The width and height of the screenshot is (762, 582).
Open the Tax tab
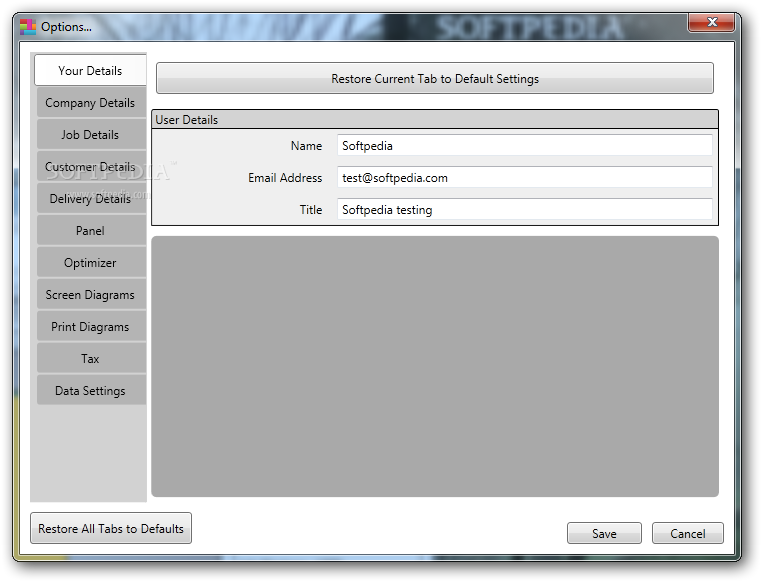pyautogui.click(x=91, y=359)
